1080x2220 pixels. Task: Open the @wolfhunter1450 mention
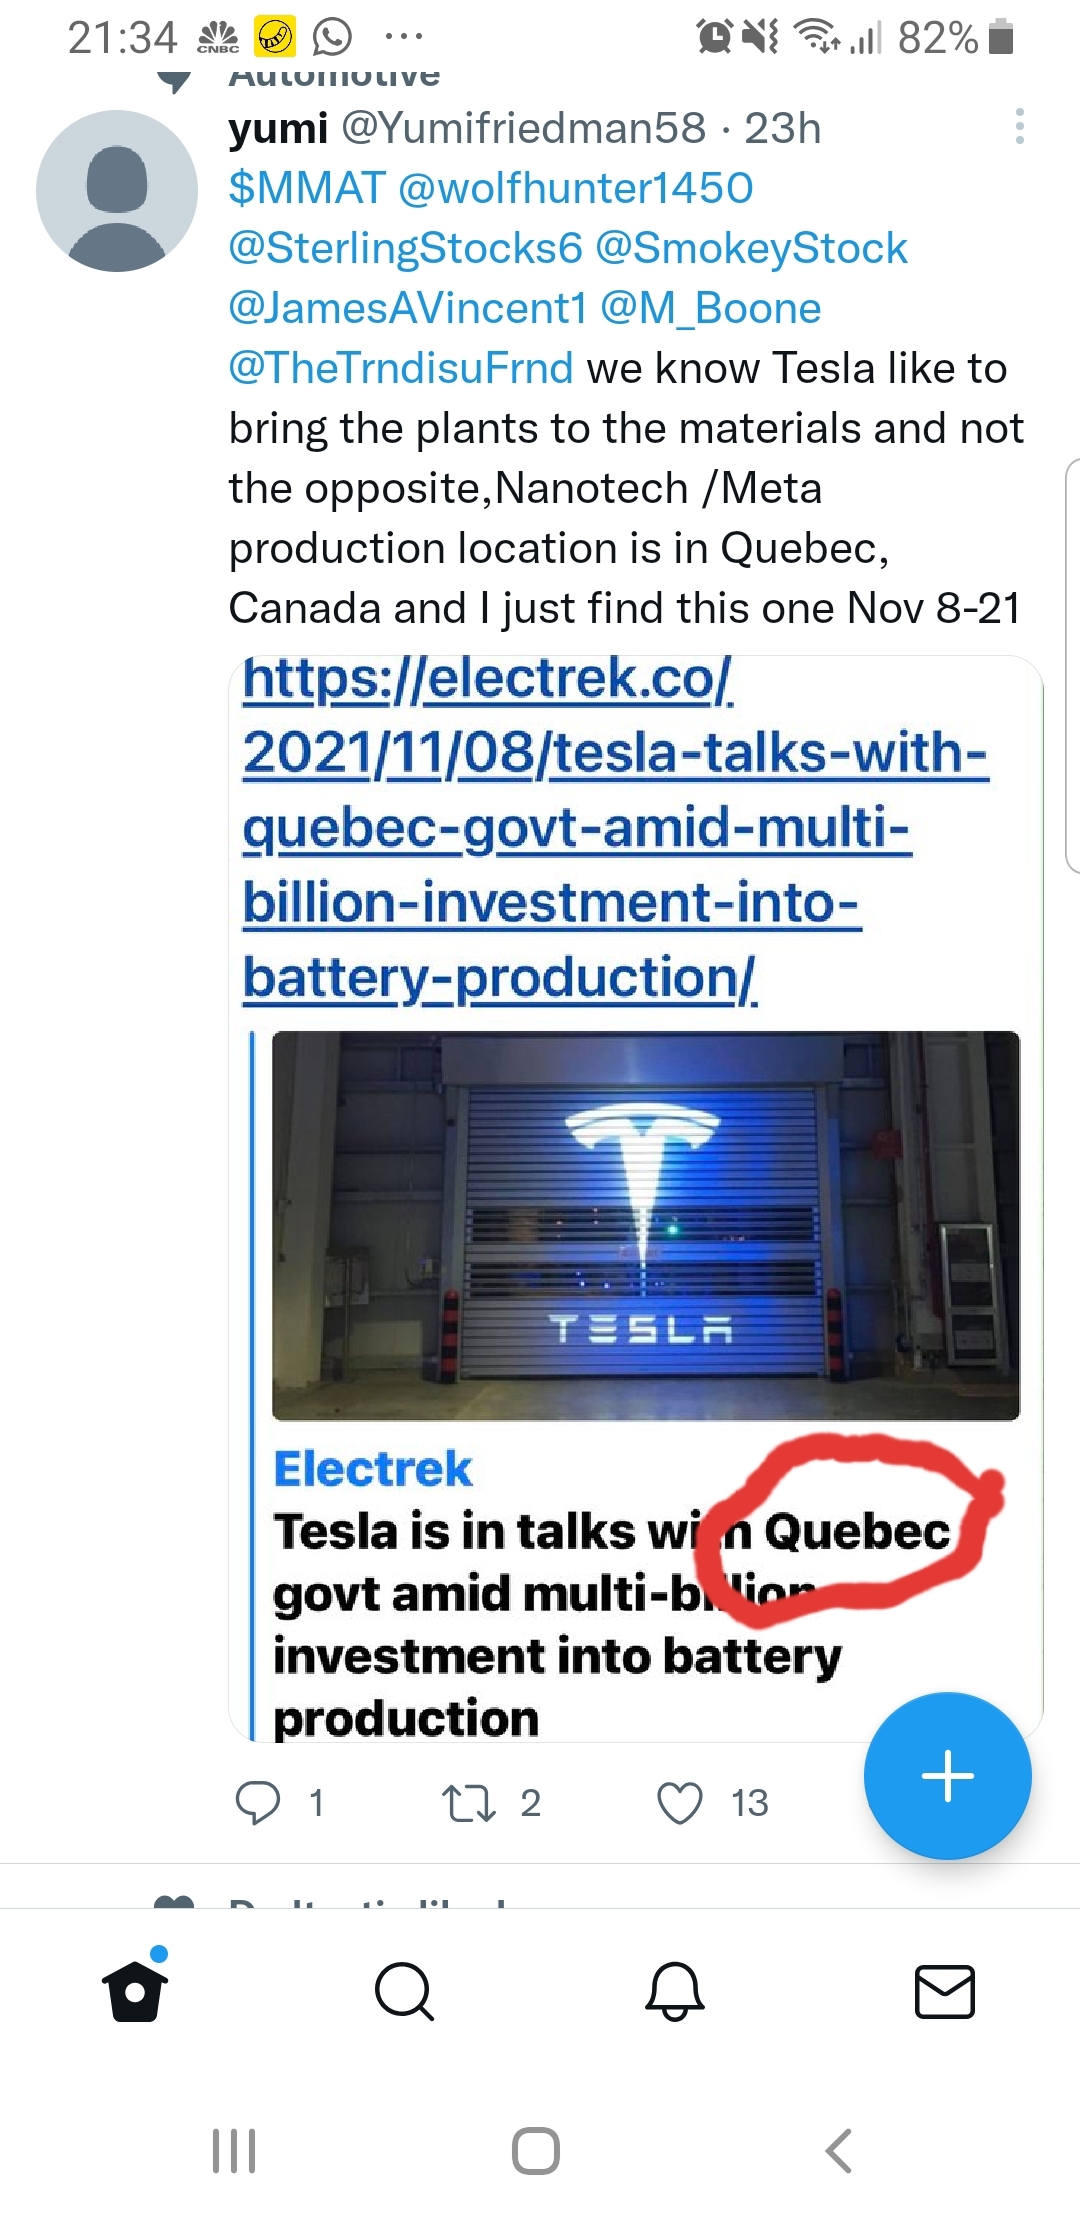(x=575, y=188)
